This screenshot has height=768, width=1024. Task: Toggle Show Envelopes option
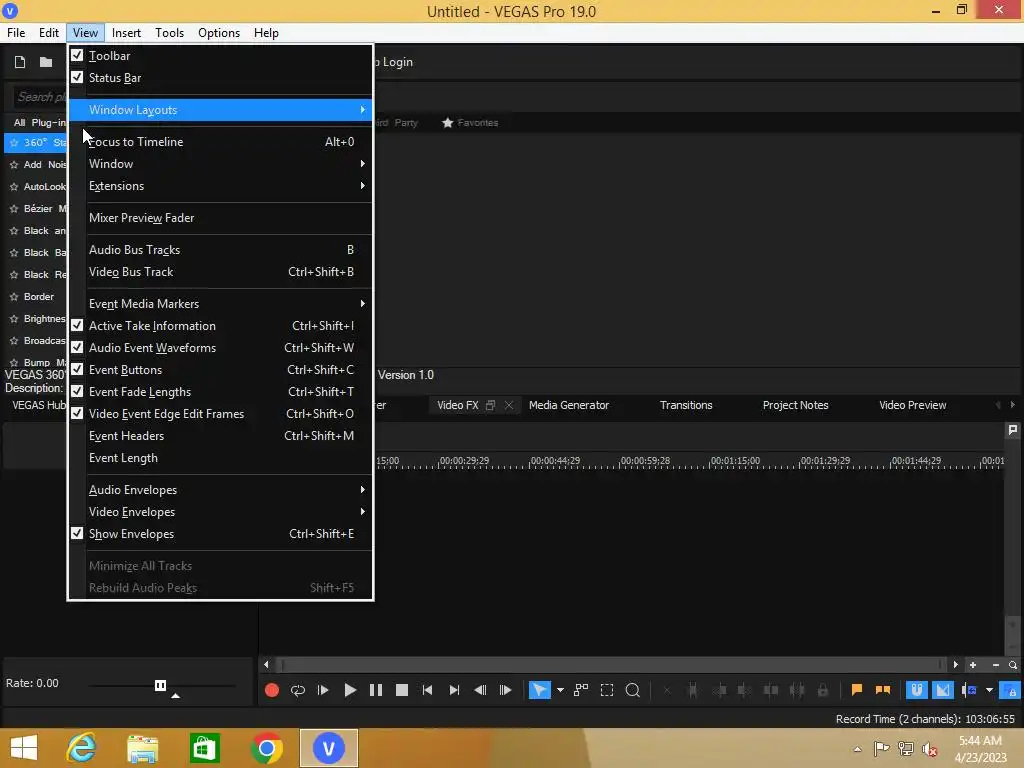tap(220, 534)
